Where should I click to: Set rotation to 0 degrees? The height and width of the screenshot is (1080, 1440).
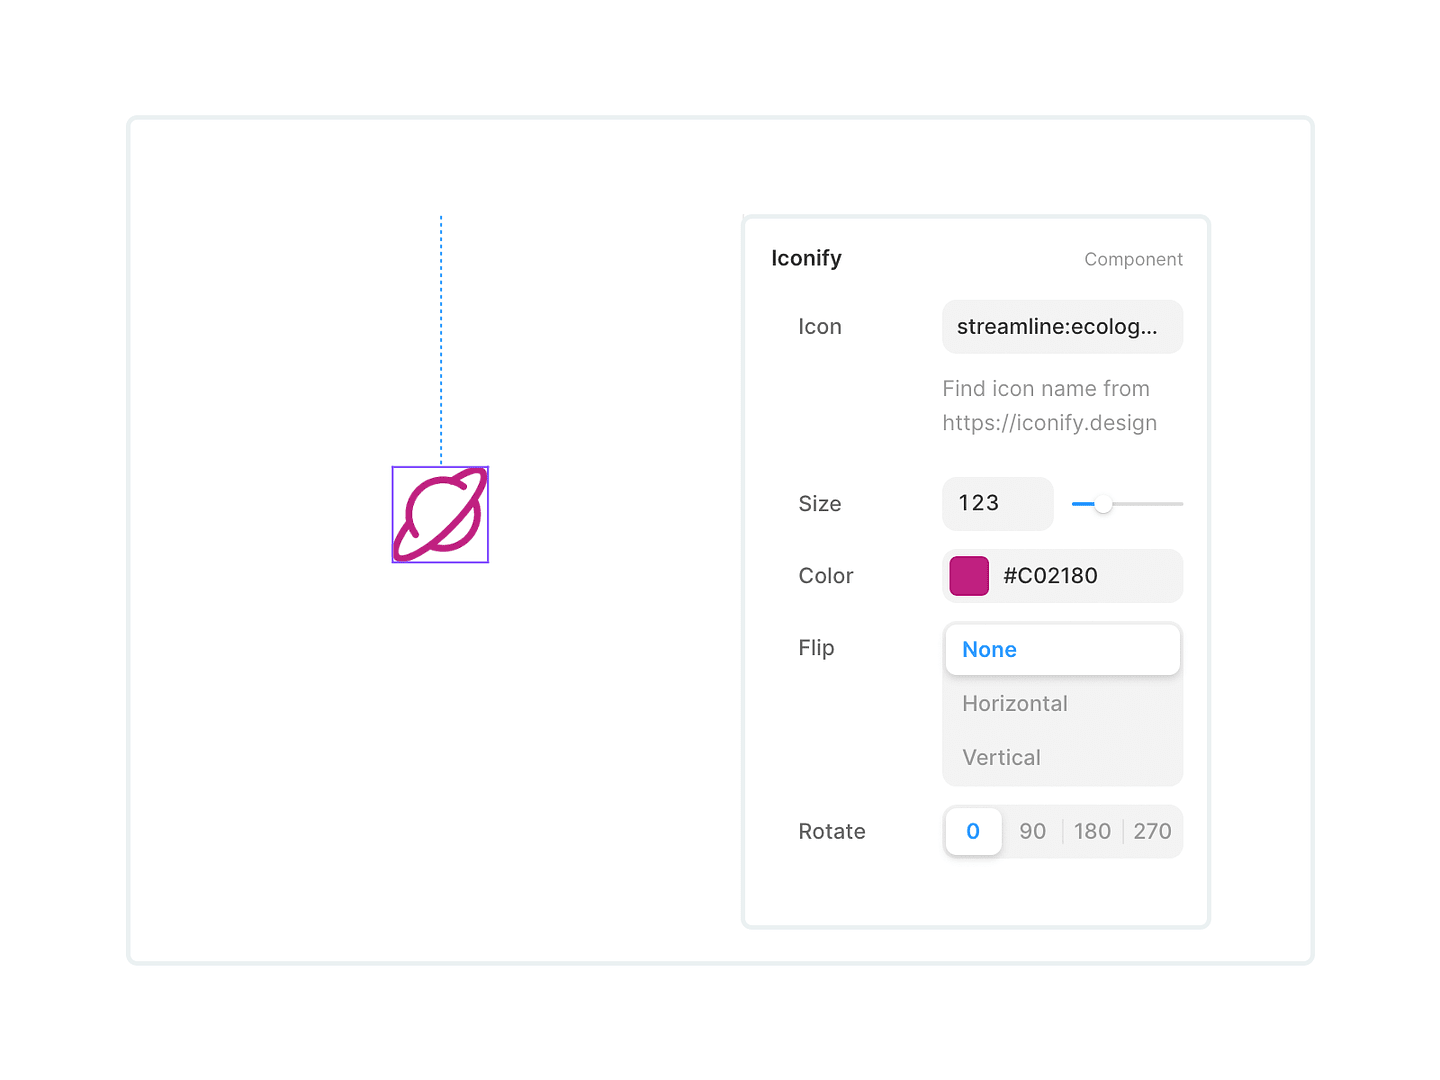click(973, 831)
